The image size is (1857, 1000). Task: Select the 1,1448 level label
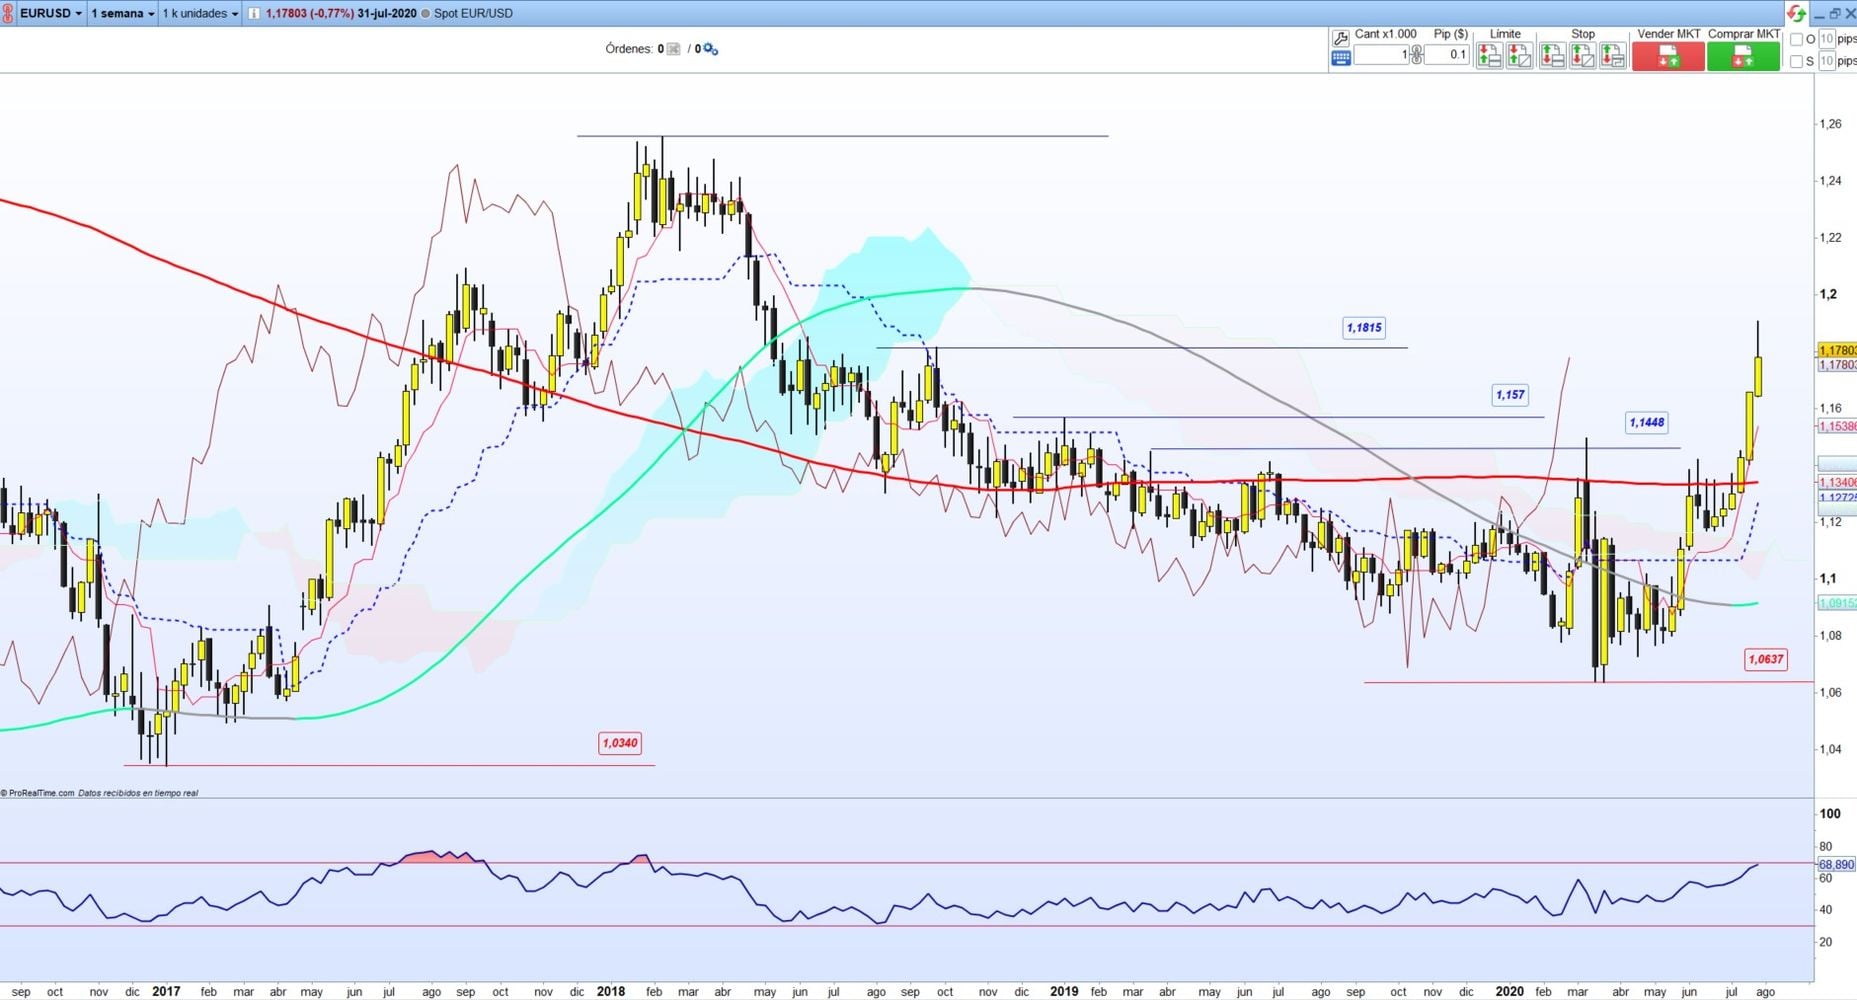pos(1647,423)
